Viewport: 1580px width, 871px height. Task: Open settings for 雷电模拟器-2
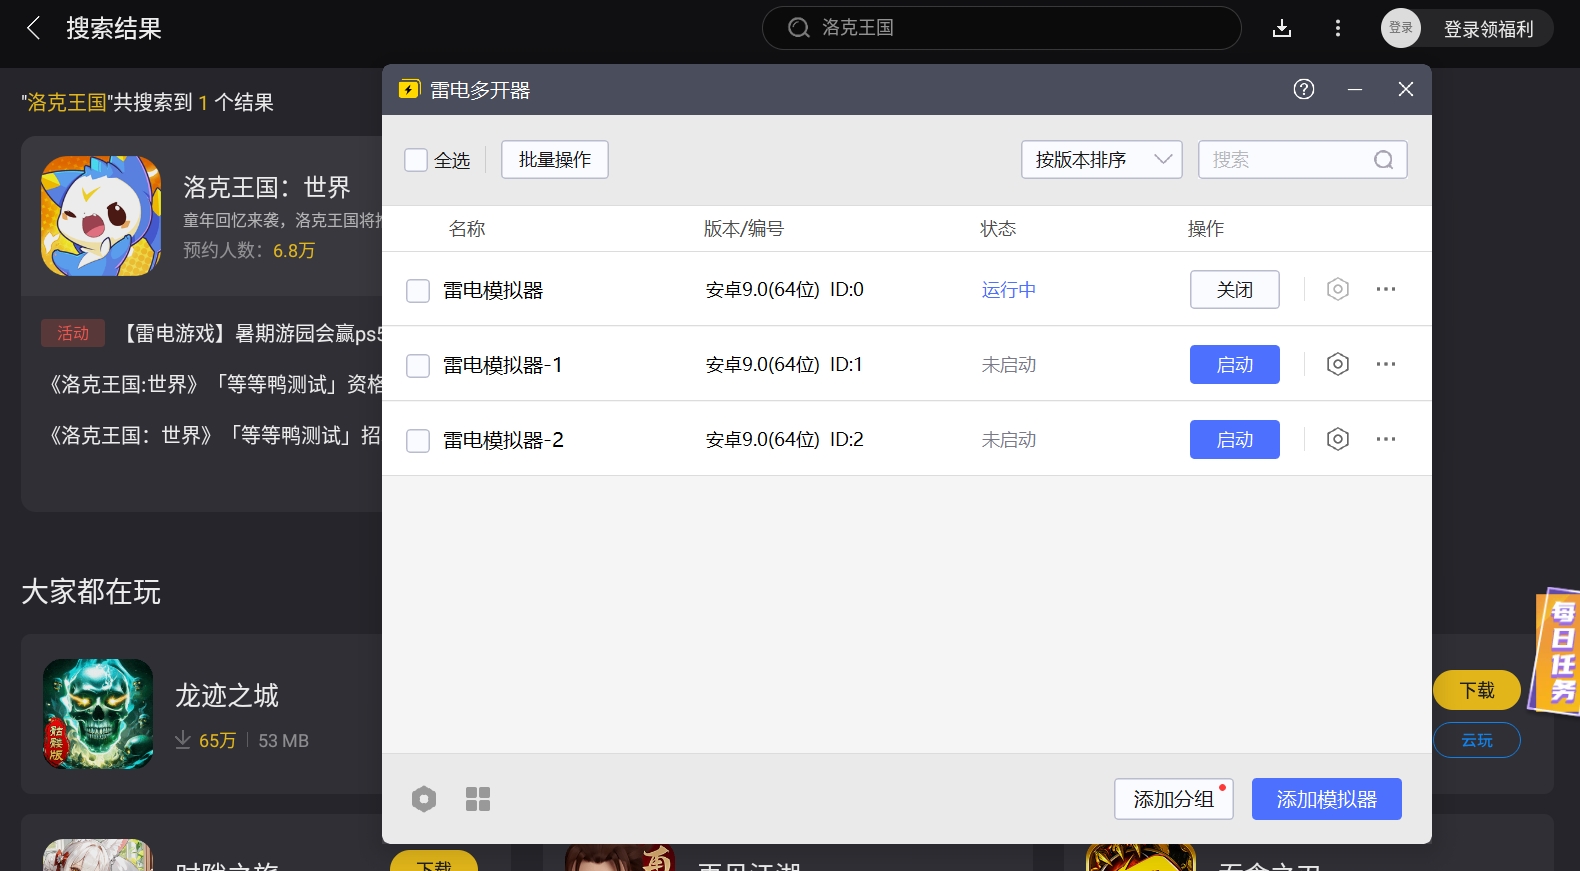click(1337, 439)
